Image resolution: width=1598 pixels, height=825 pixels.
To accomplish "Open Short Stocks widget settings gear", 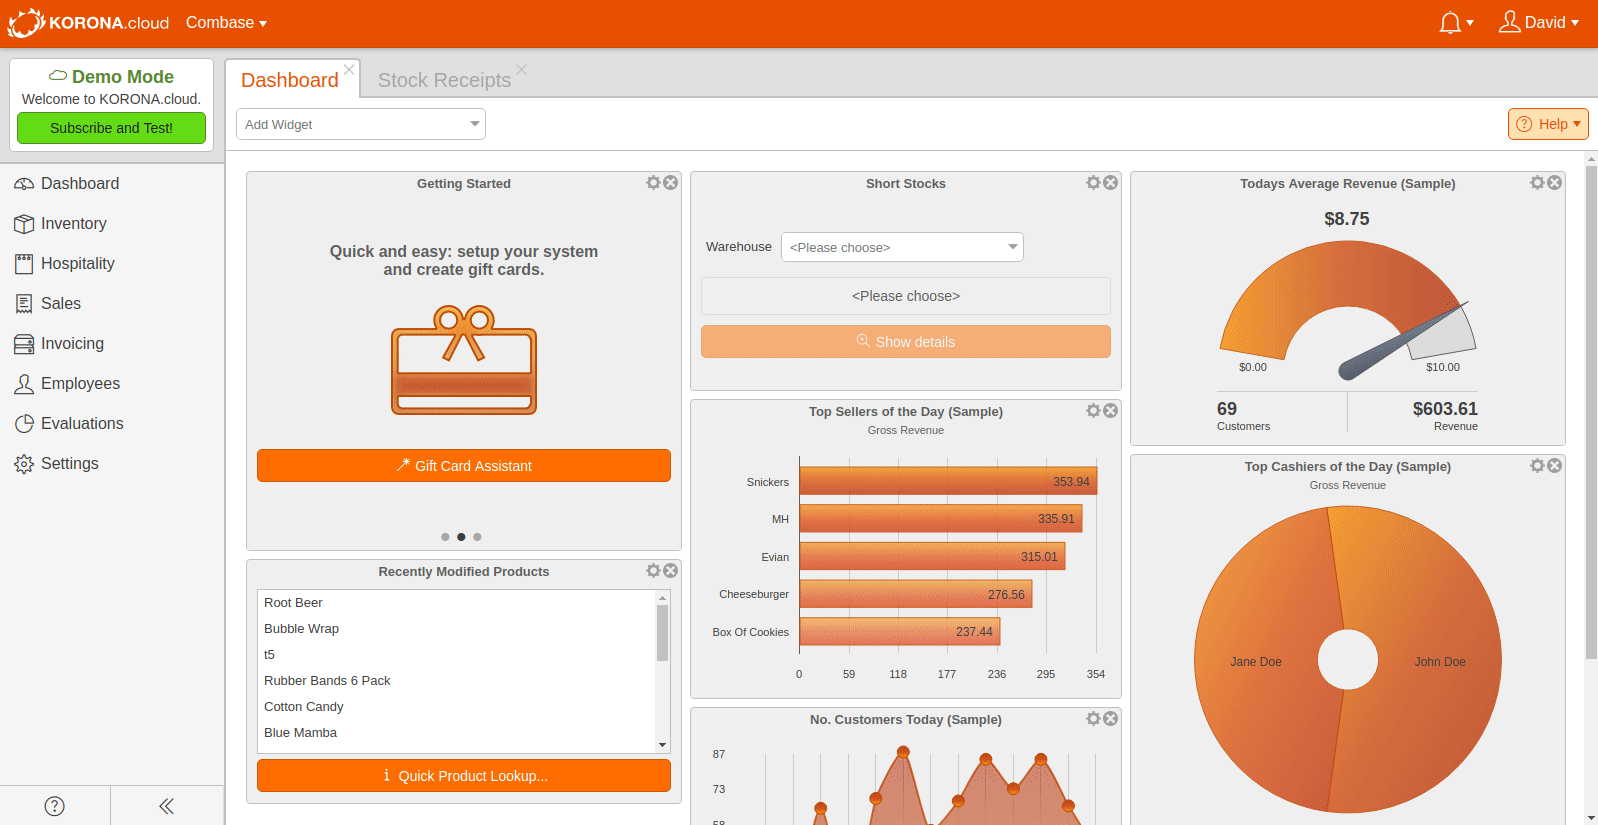I will tap(1093, 183).
